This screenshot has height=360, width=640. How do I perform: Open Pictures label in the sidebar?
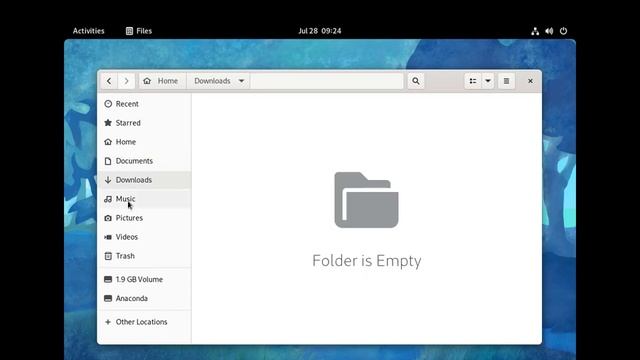click(129, 218)
